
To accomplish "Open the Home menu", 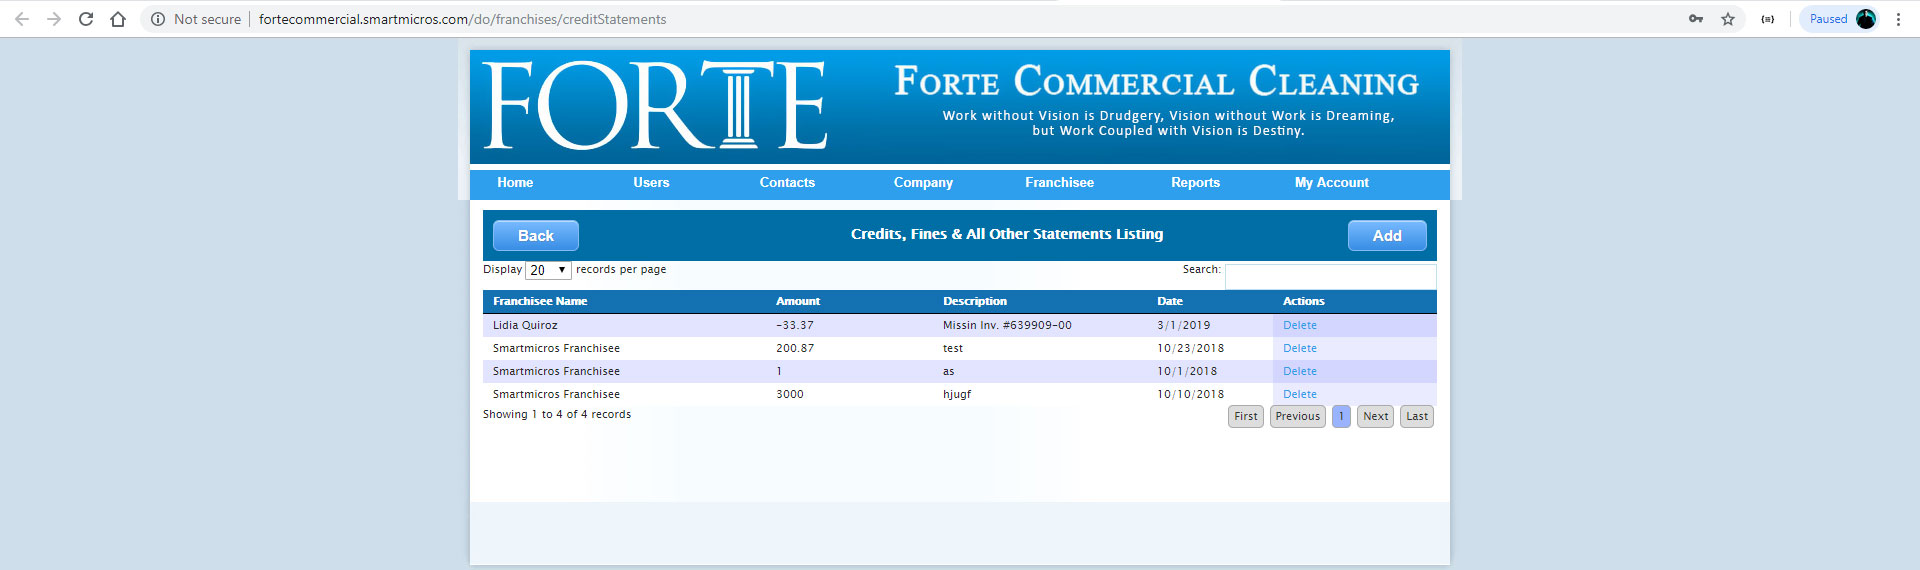I will pyautogui.click(x=515, y=183).
